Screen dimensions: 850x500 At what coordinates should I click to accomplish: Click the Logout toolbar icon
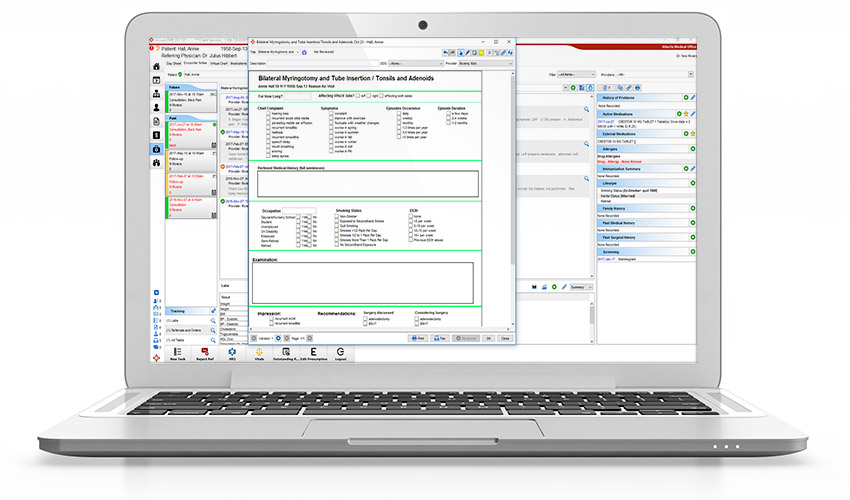click(x=340, y=354)
